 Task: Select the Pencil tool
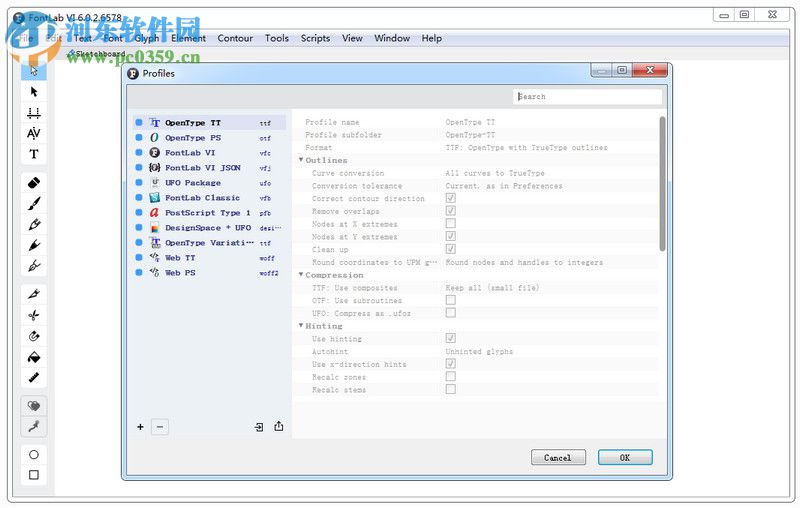[34, 224]
